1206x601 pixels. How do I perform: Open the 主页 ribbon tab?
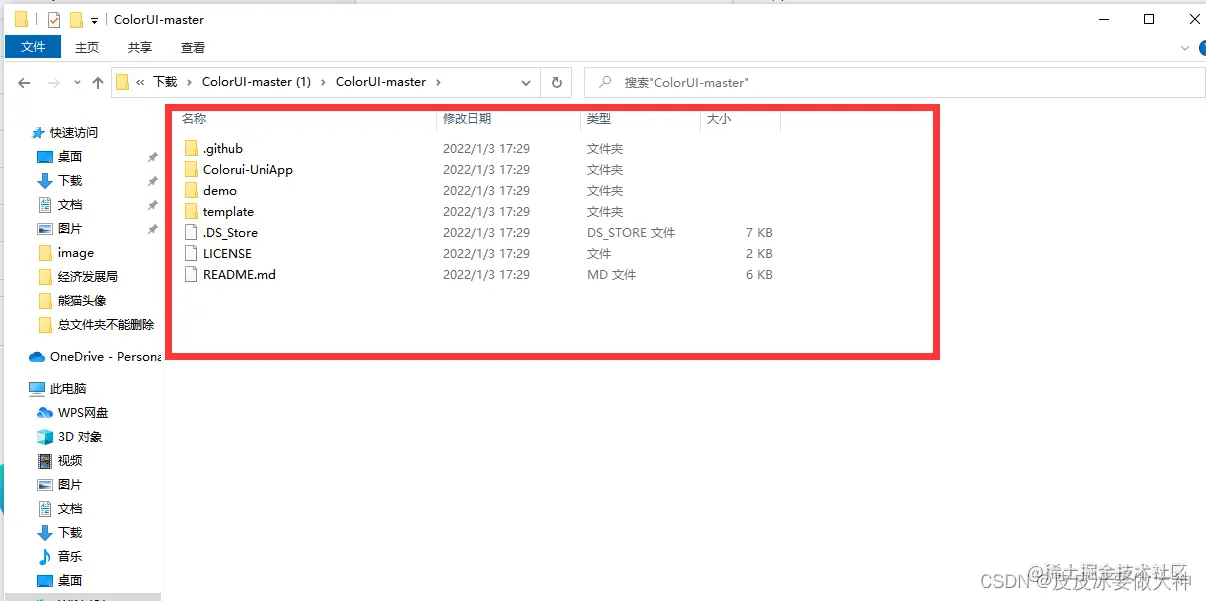87,47
